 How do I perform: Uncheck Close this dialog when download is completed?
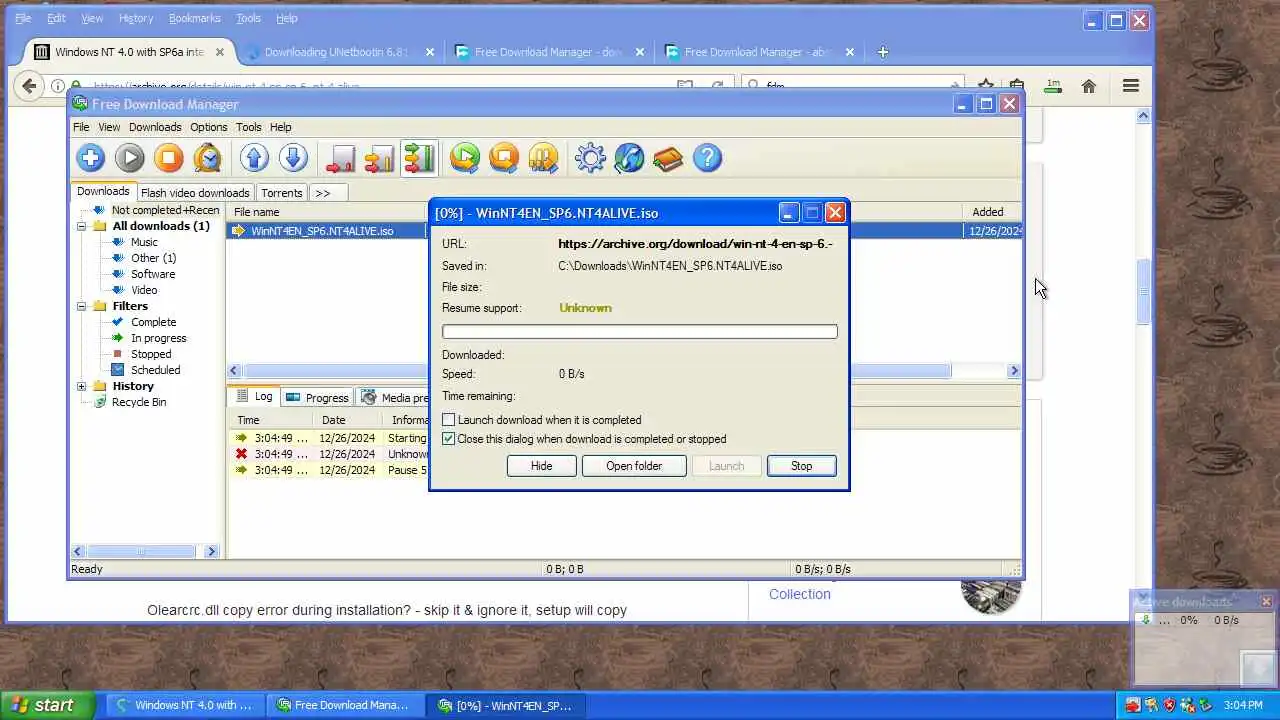[449, 439]
